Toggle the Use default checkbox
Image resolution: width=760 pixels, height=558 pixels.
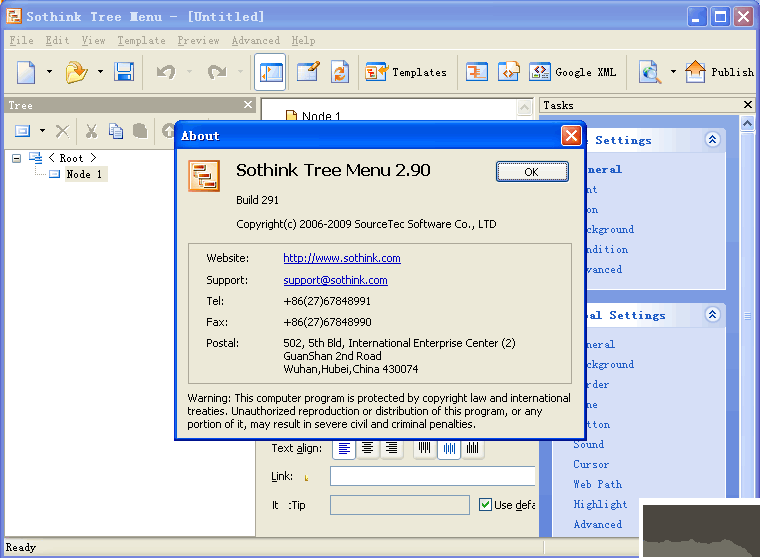pyautogui.click(x=486, y=505)
